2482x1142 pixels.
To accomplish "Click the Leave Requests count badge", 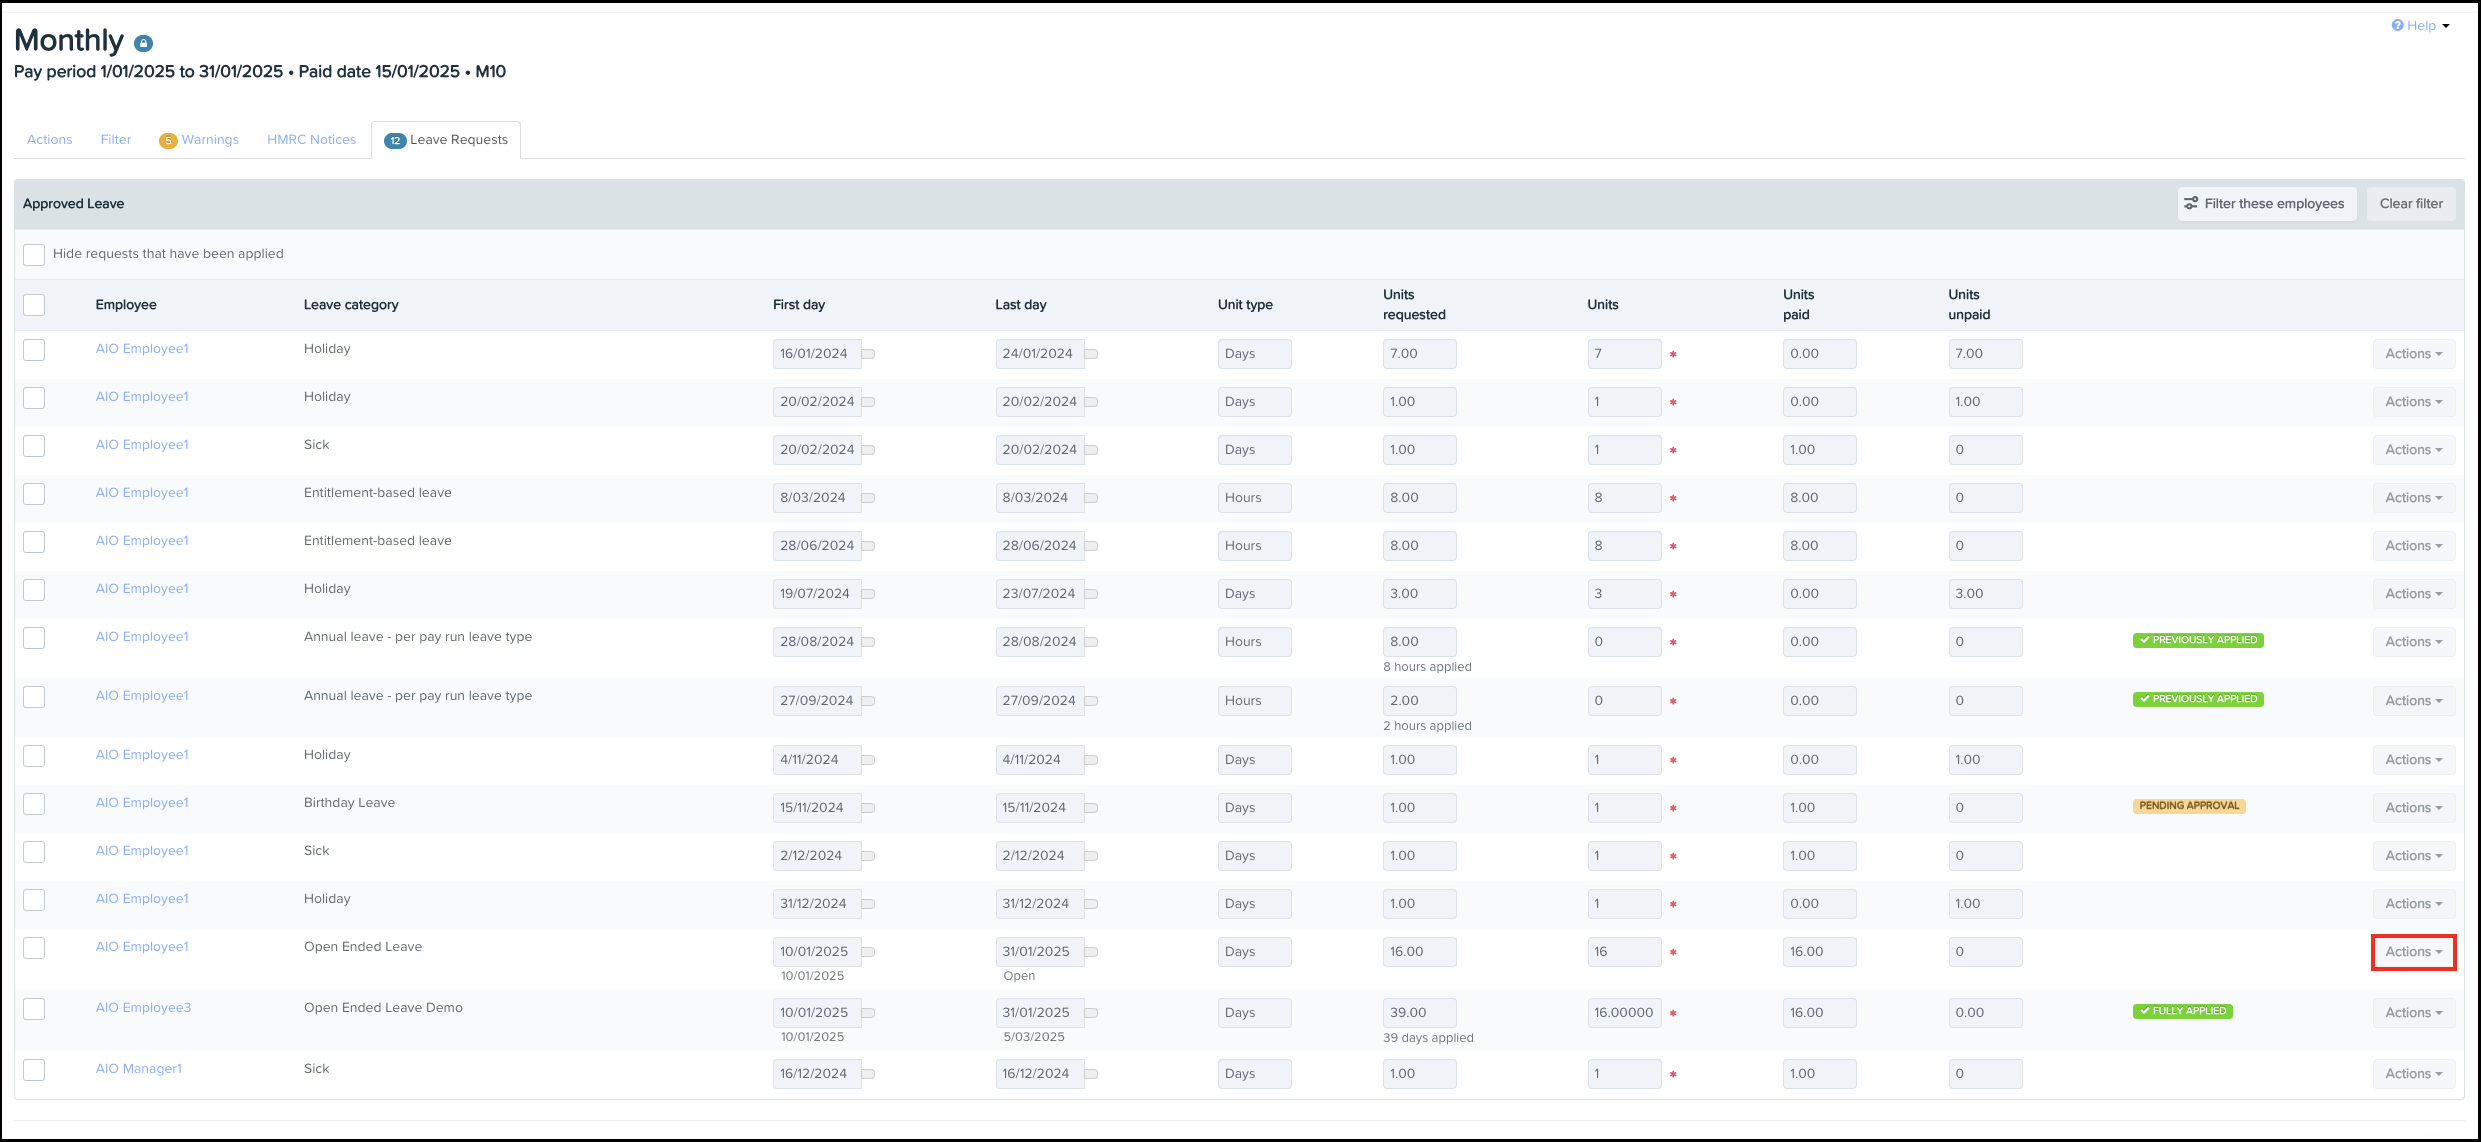I will [395, 141].
